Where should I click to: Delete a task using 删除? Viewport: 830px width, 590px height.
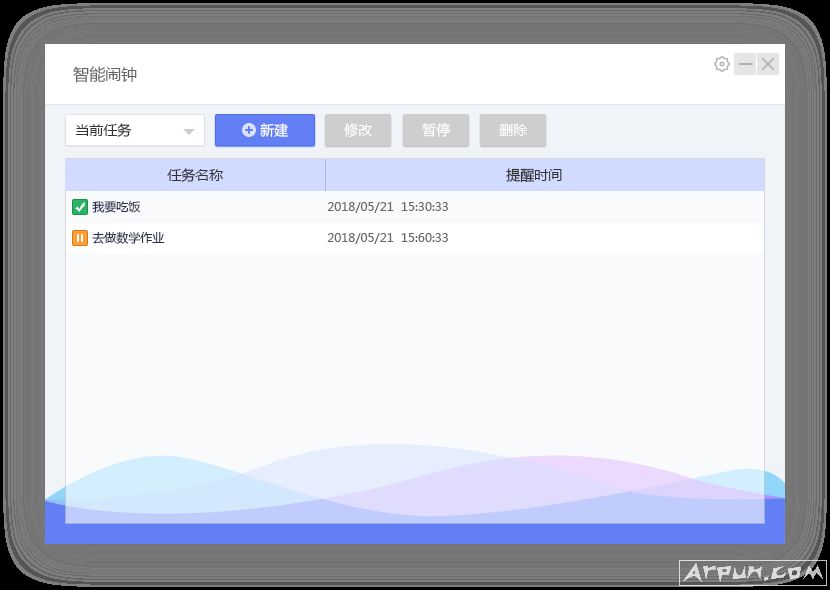(x=512, y=130)
